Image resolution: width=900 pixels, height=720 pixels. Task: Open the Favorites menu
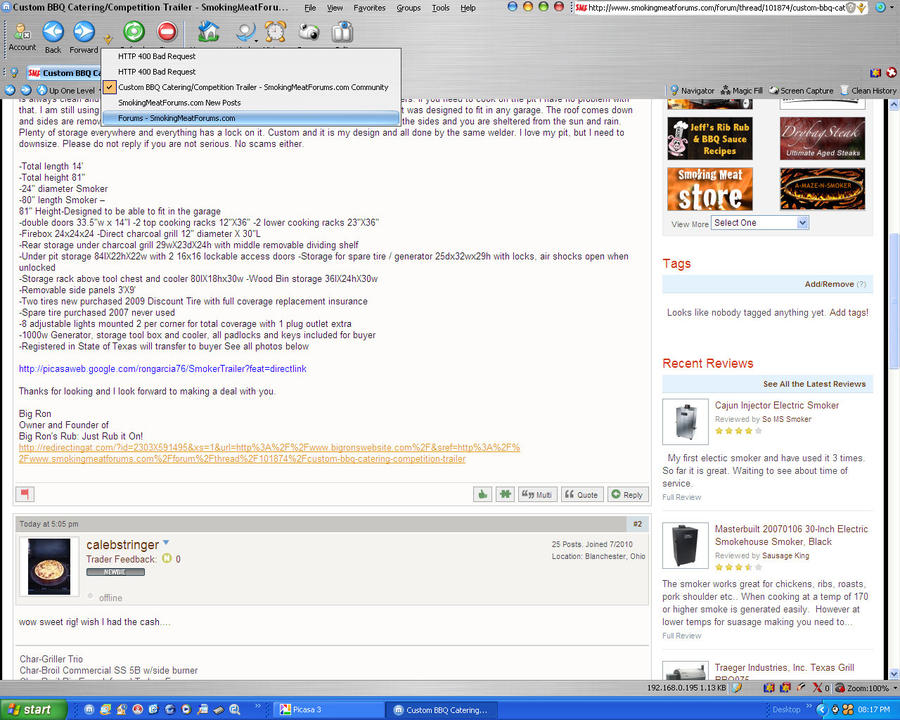(x=369, y=8)
